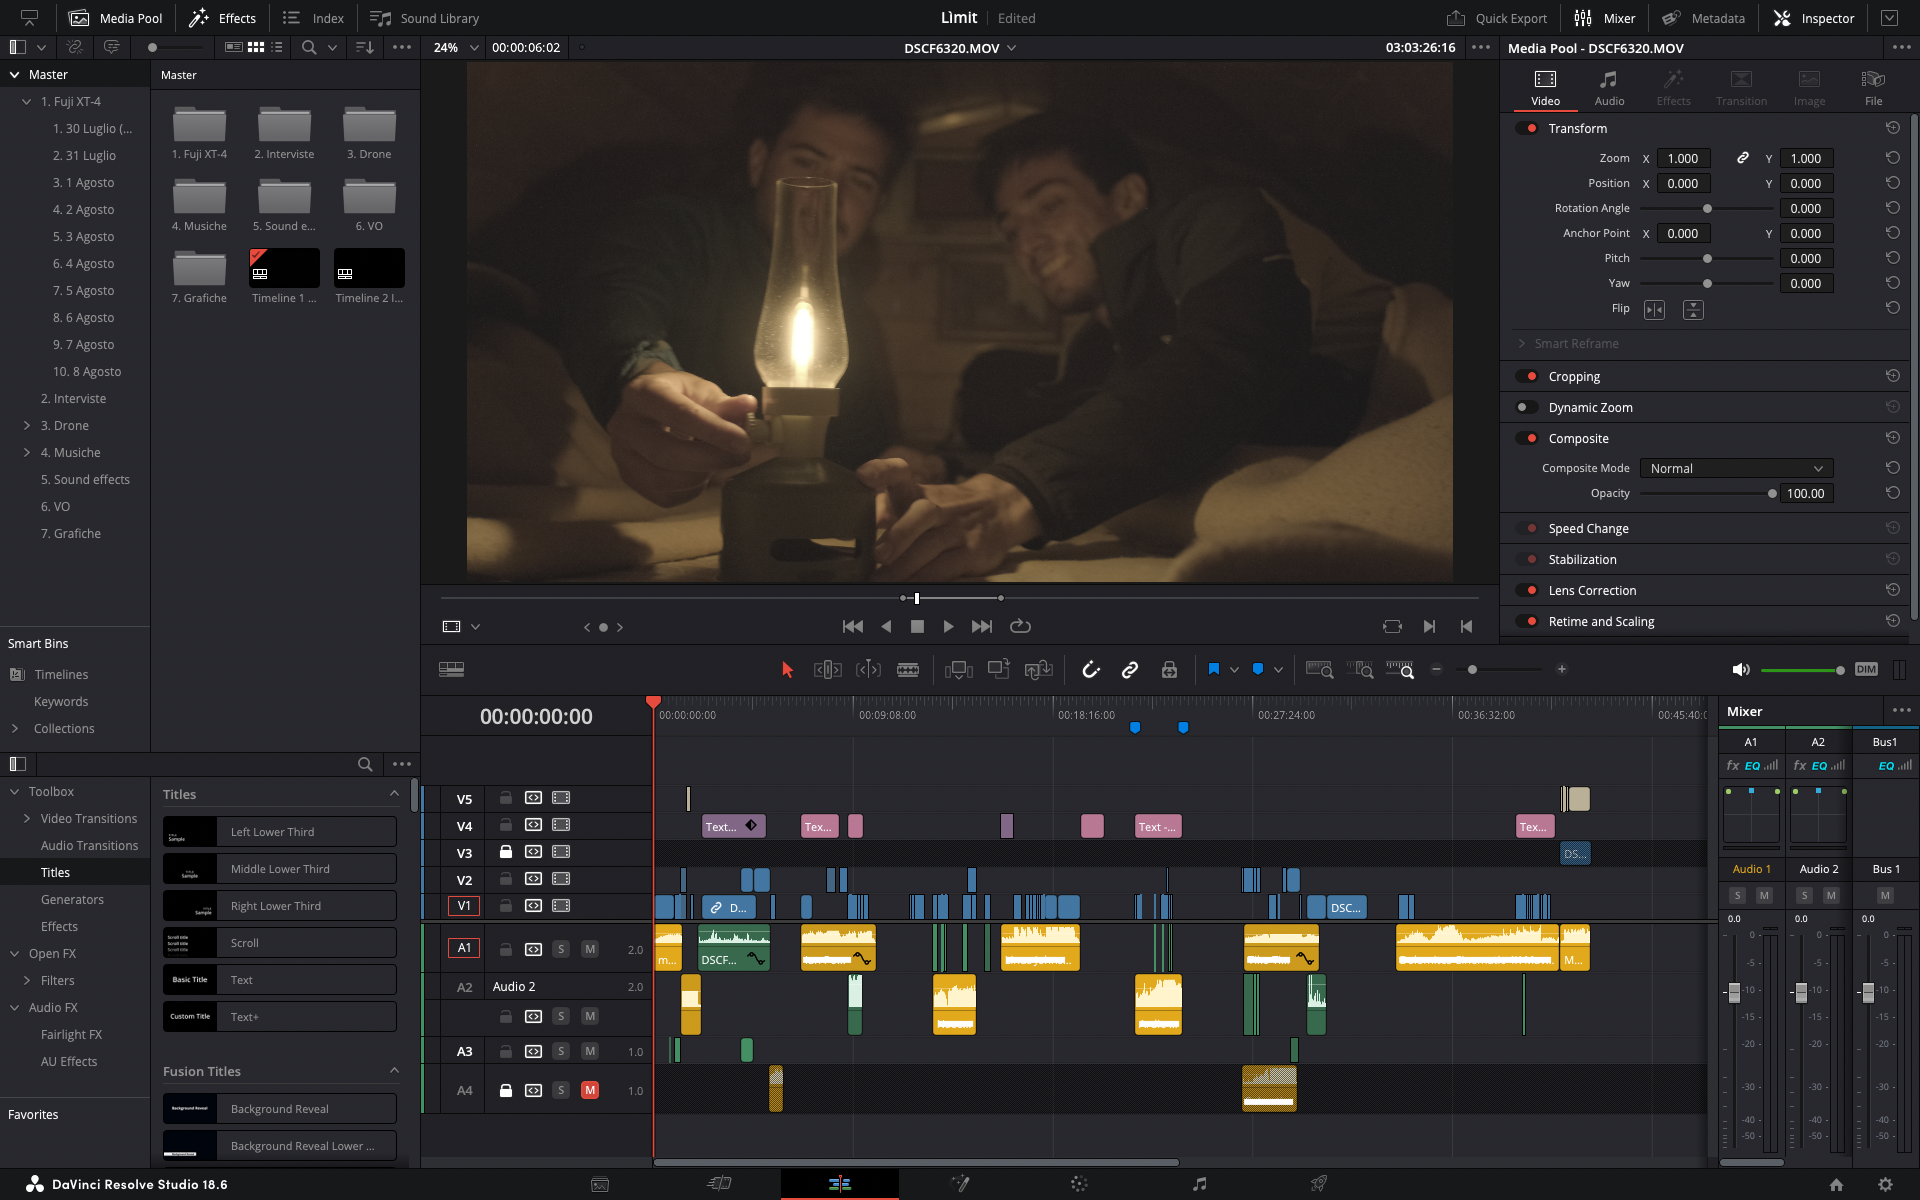This screenshot has height=1200, width=1920.
Task: Click the Full Extent Zoom icon
Action: 1319,670
